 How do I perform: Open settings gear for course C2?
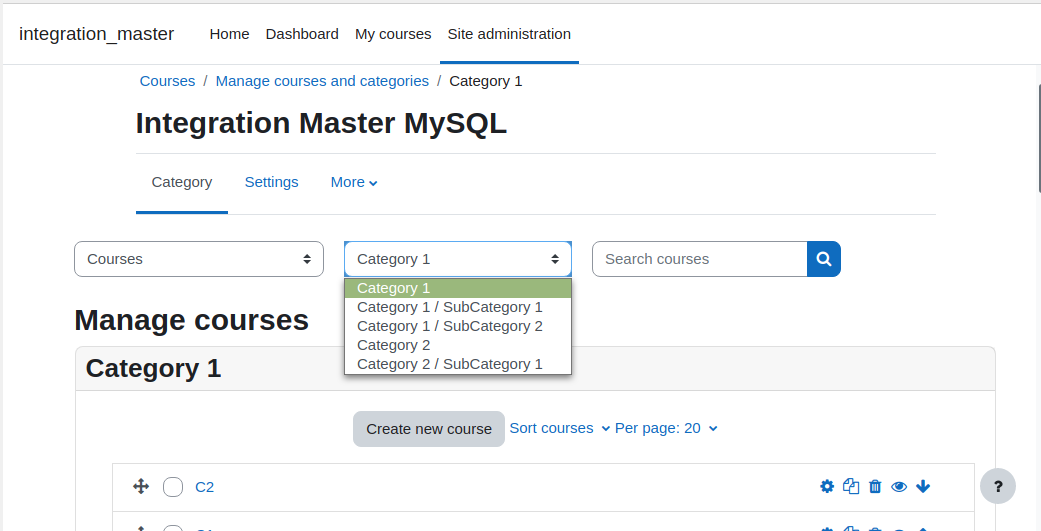point(827,487)
